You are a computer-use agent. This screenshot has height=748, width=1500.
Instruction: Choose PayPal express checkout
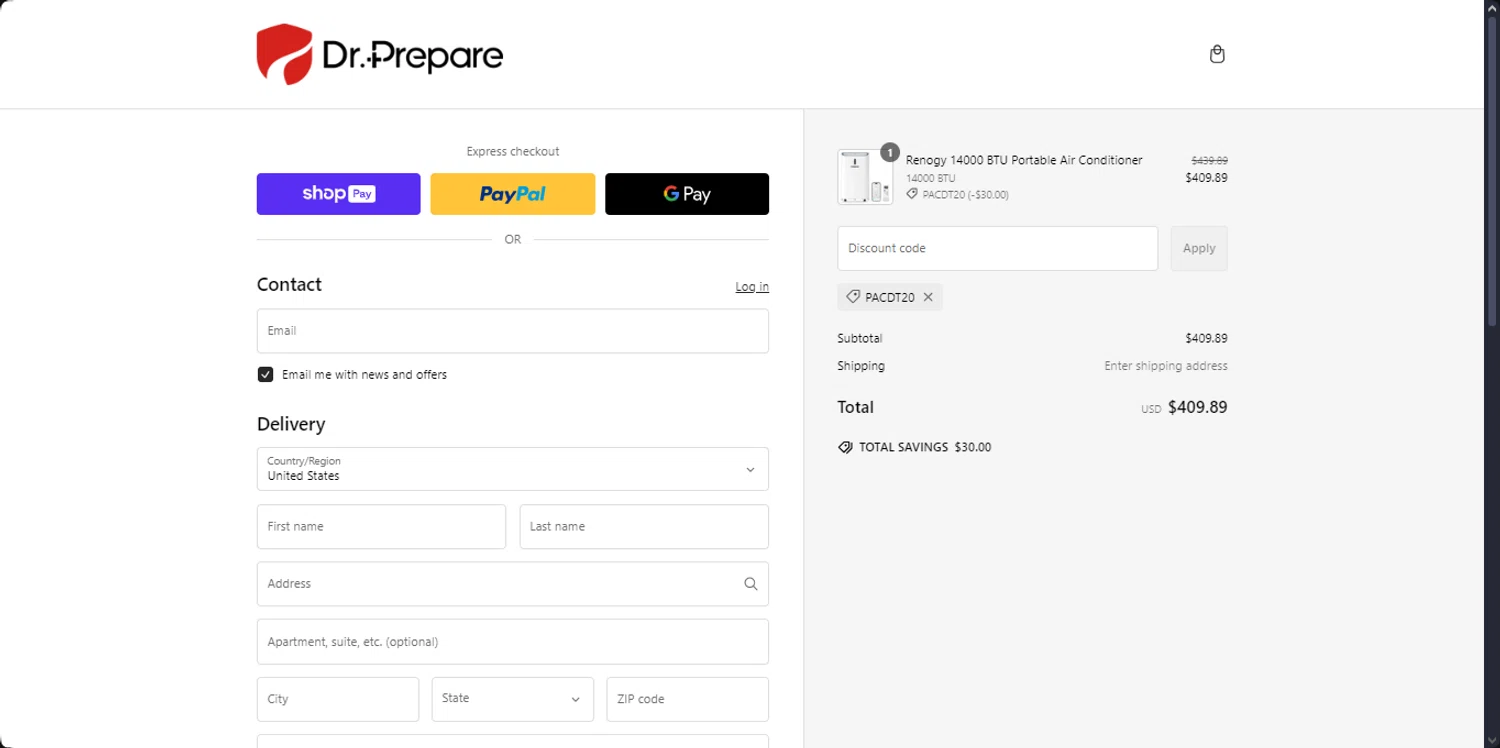513,194
